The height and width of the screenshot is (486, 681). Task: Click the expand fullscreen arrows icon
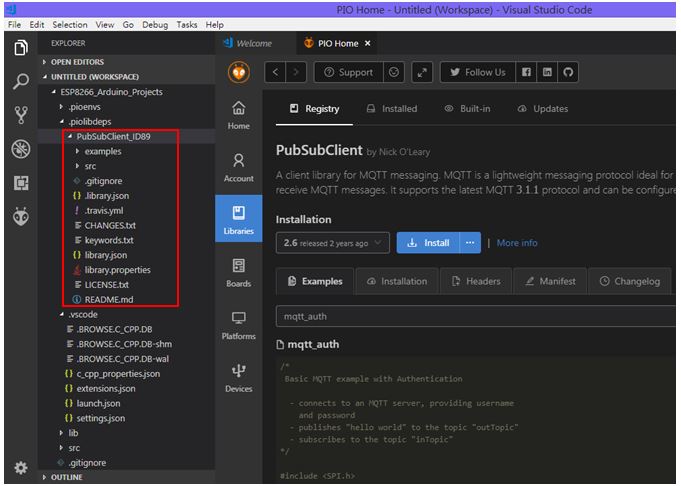pyautogui.click(x=422, y=72)
